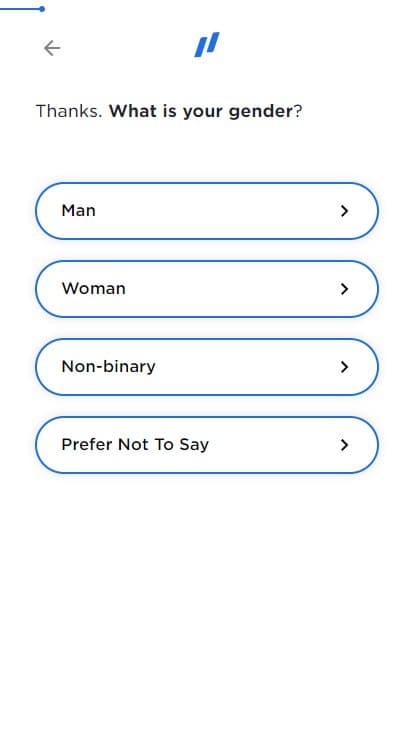Click the blue progress line at top
The height and width of the screenshot is (736, 414).
[20, 9]
